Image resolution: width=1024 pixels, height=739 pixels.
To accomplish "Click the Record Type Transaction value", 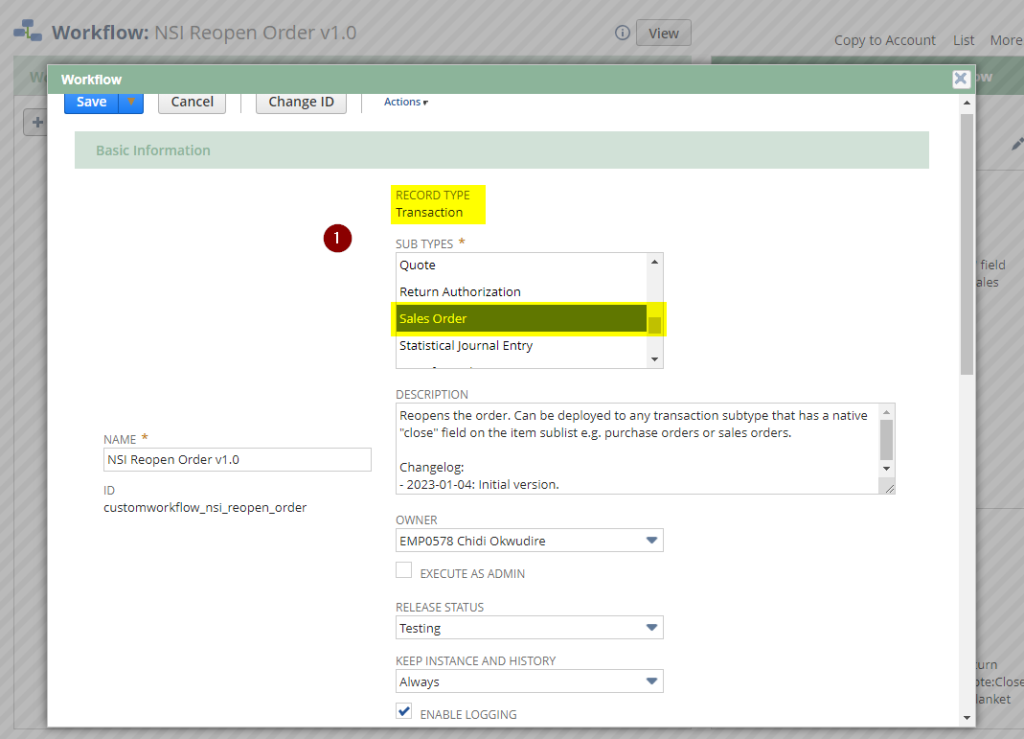I will click(429, 213).
